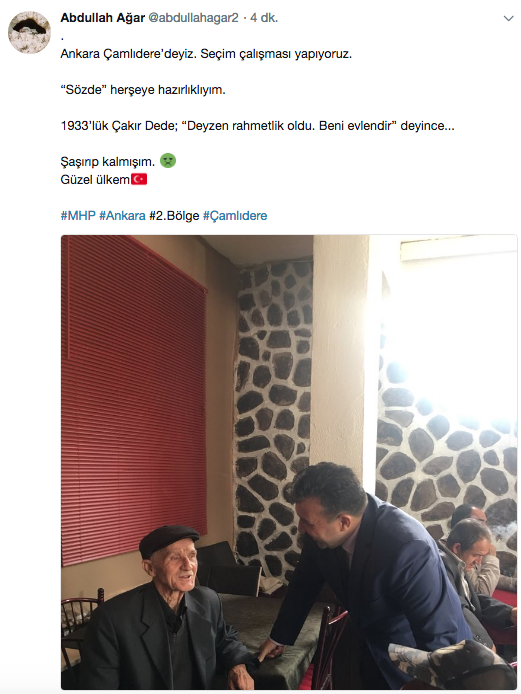This screenshot has height=694, width=521.
Task: Click the sentence '“Sözde” herşeye hazırlıklıyım.'
Action: click(143, 90)
